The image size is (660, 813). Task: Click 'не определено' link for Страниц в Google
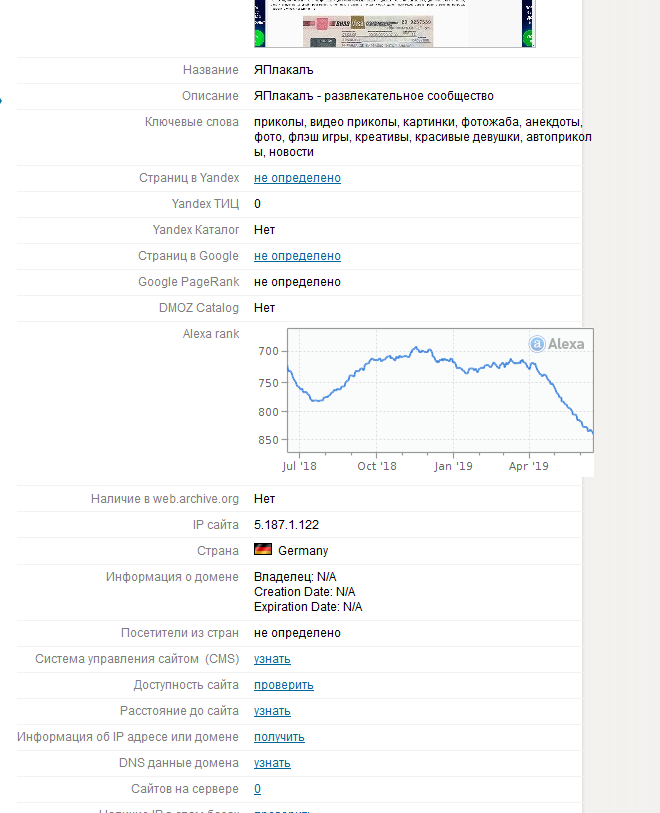pos(297,256)
